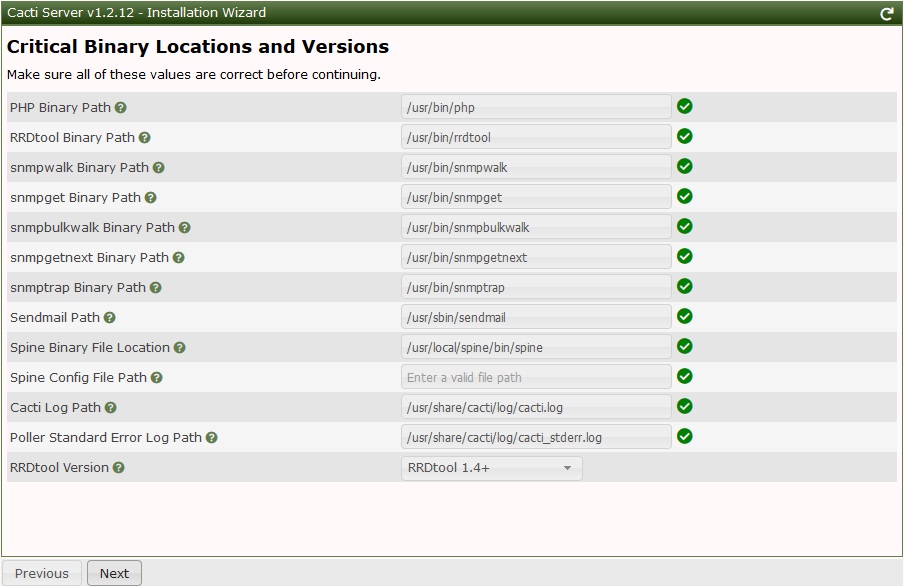This screenshot has width=904, height=586.
Task: Open help for RRDtool Version
Action: point(119,468)
